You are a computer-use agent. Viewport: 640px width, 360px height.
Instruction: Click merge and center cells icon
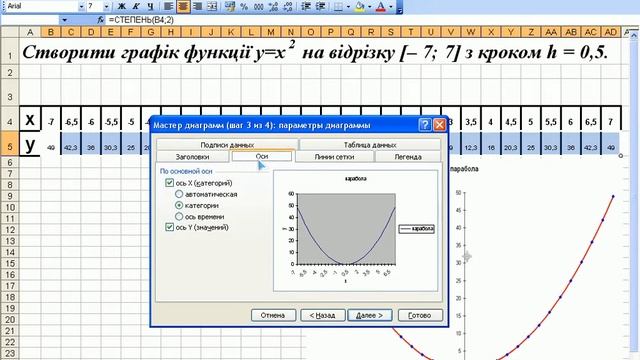pyautogui.click(x=212, y=7)
